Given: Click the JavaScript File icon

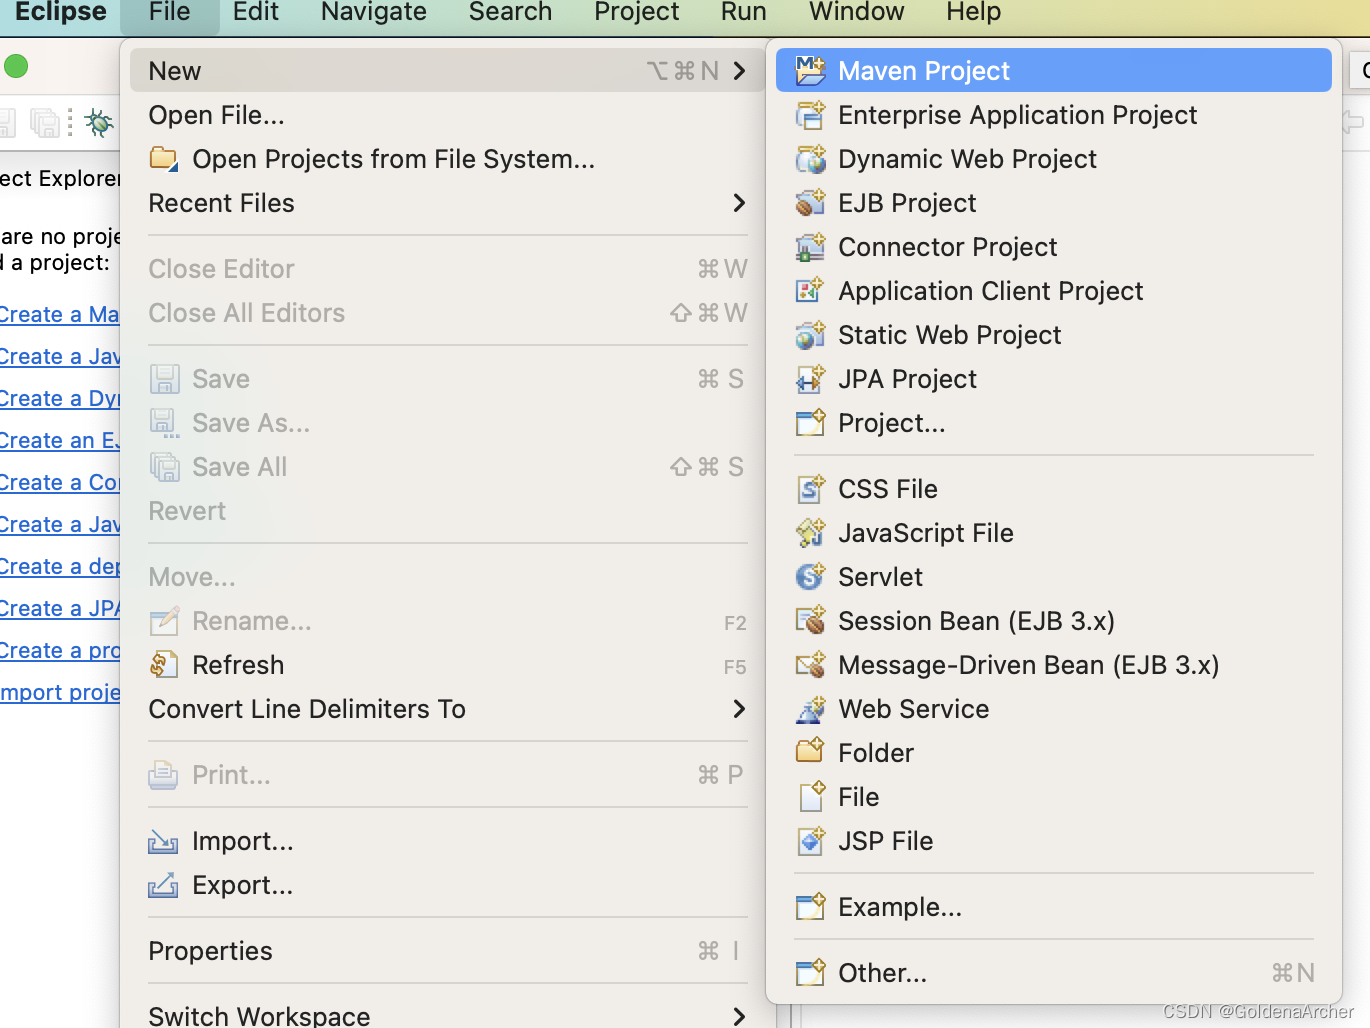Looking at the screenshot, I should click(810, 533).
